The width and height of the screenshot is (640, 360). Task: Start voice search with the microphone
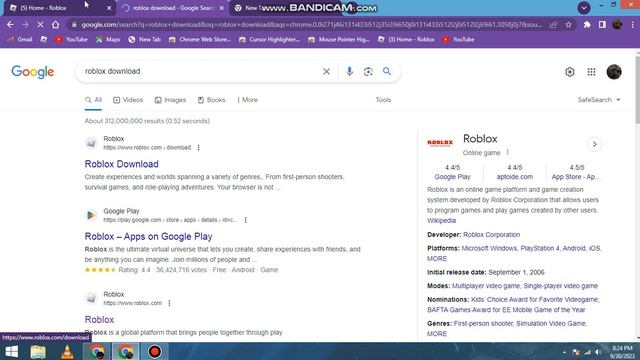tap(349, 71)
